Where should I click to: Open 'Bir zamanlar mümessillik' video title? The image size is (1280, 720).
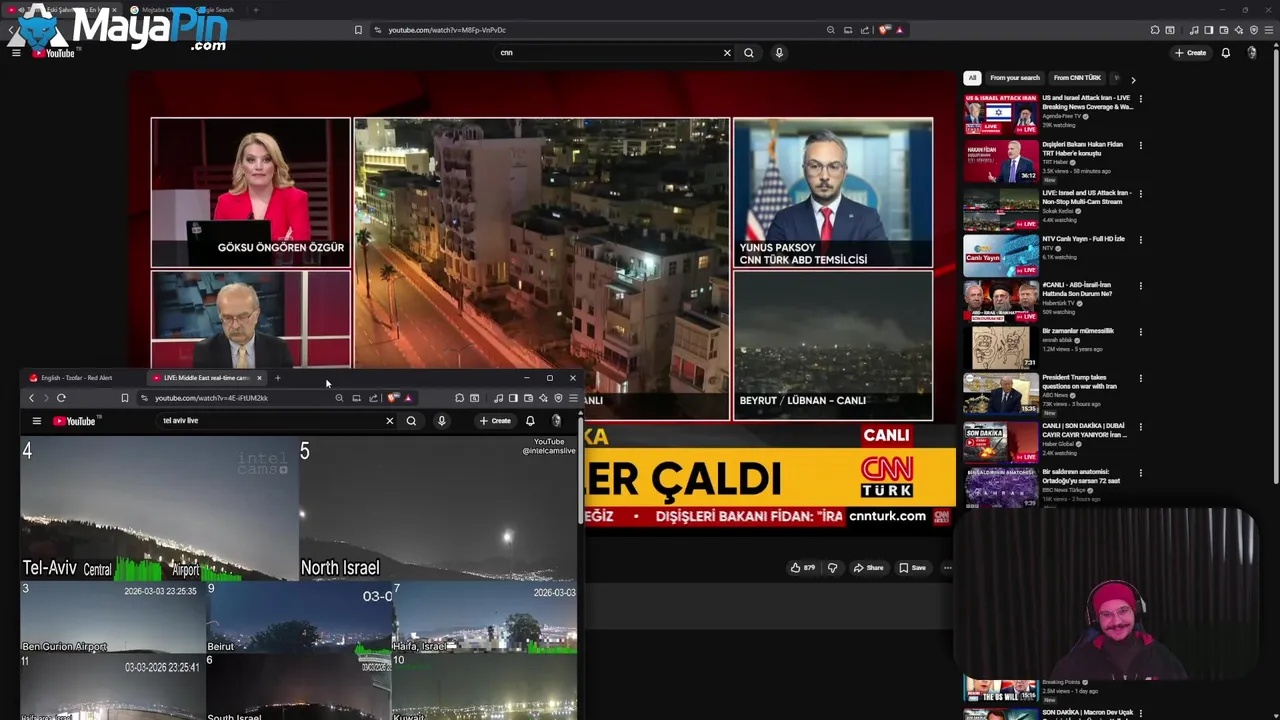[x=1078, y=331]
